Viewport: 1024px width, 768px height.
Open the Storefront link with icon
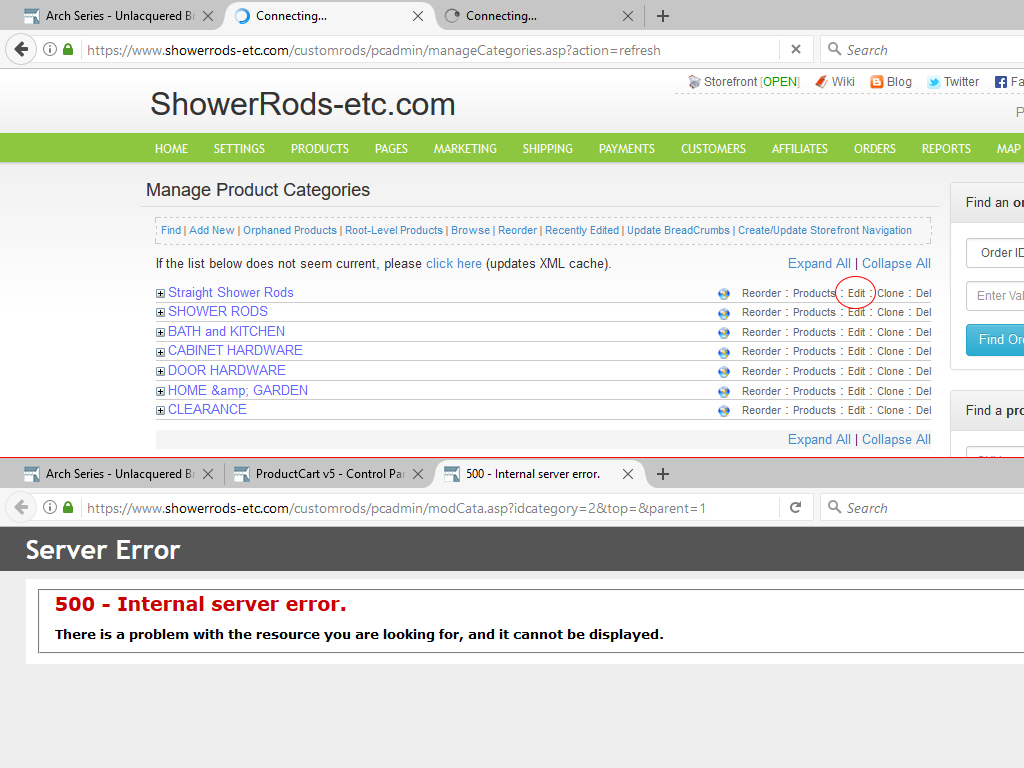pos(743,82)
